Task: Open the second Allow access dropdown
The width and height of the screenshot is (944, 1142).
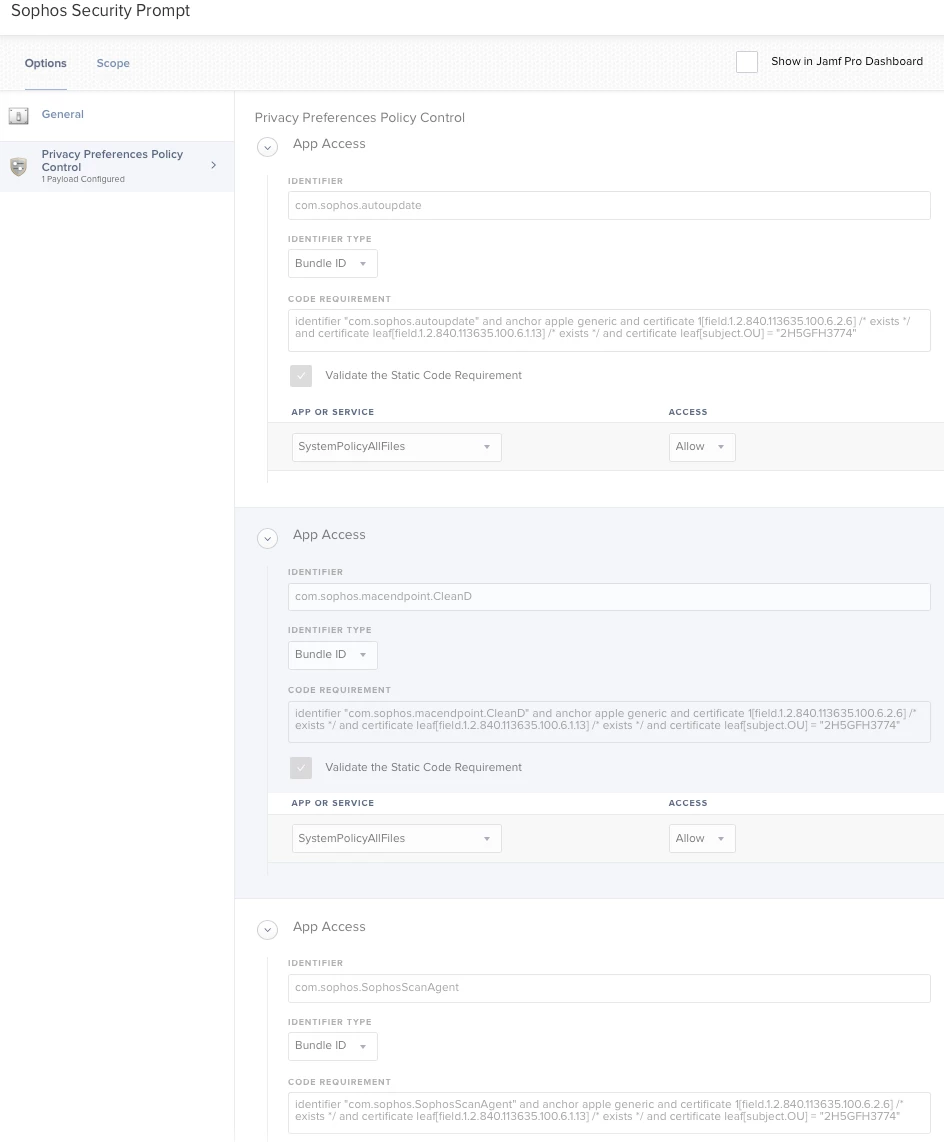Action: click(701, 838)
